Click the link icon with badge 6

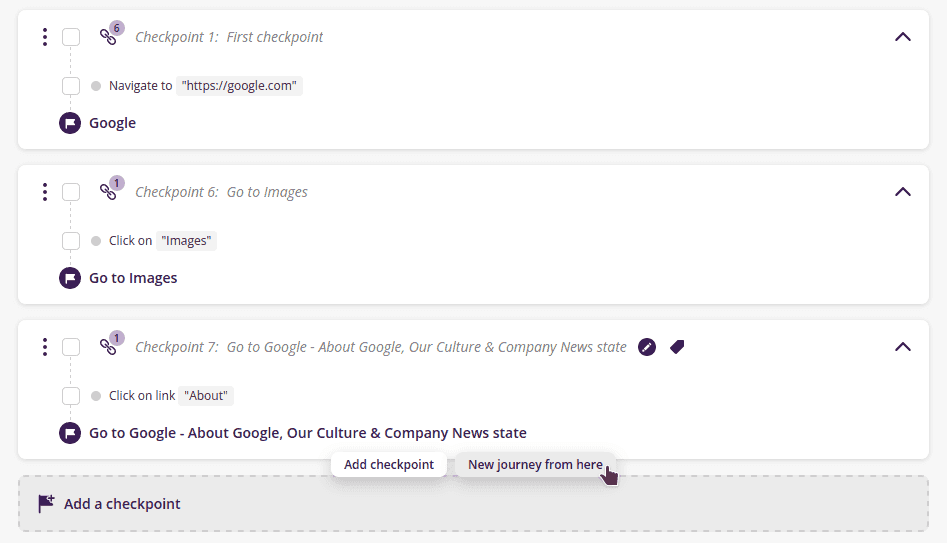pyautogui.click(x=108, y=37)
